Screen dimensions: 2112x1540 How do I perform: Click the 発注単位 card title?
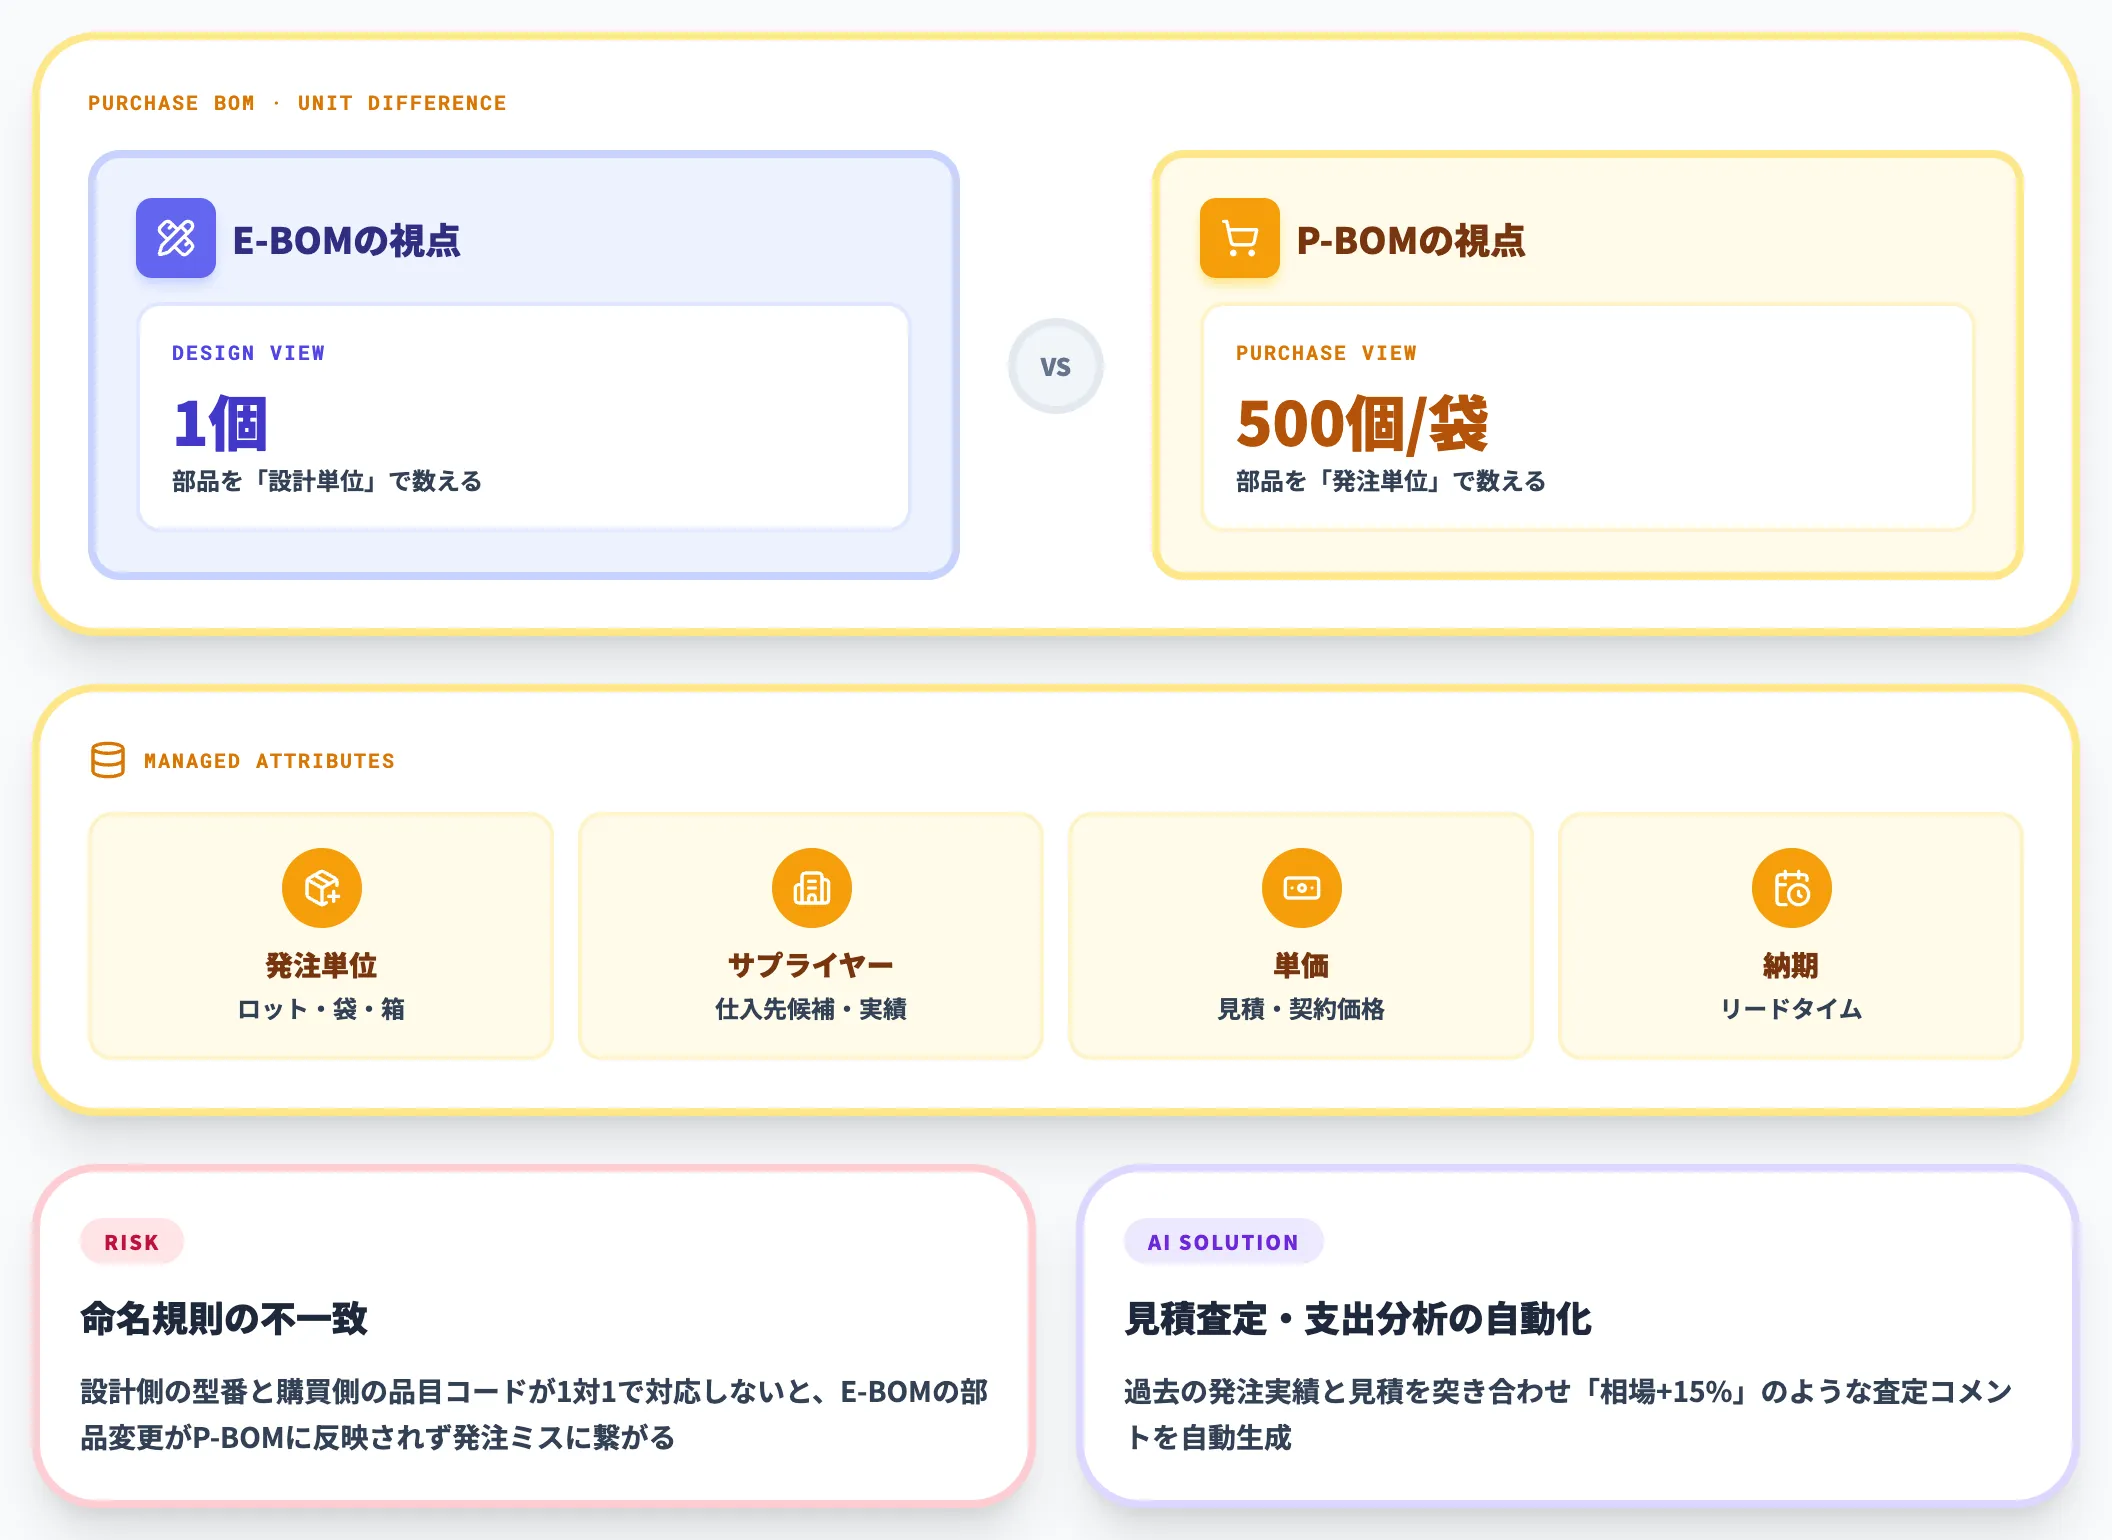tap(321, 965)
